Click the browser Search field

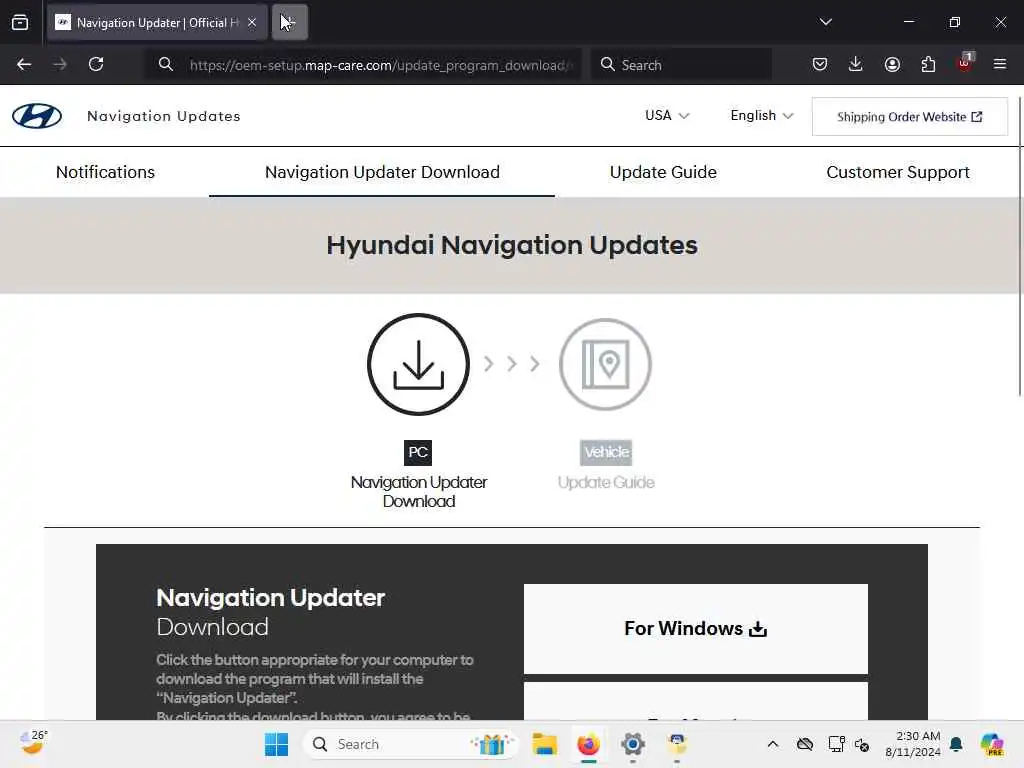point(681,65)
